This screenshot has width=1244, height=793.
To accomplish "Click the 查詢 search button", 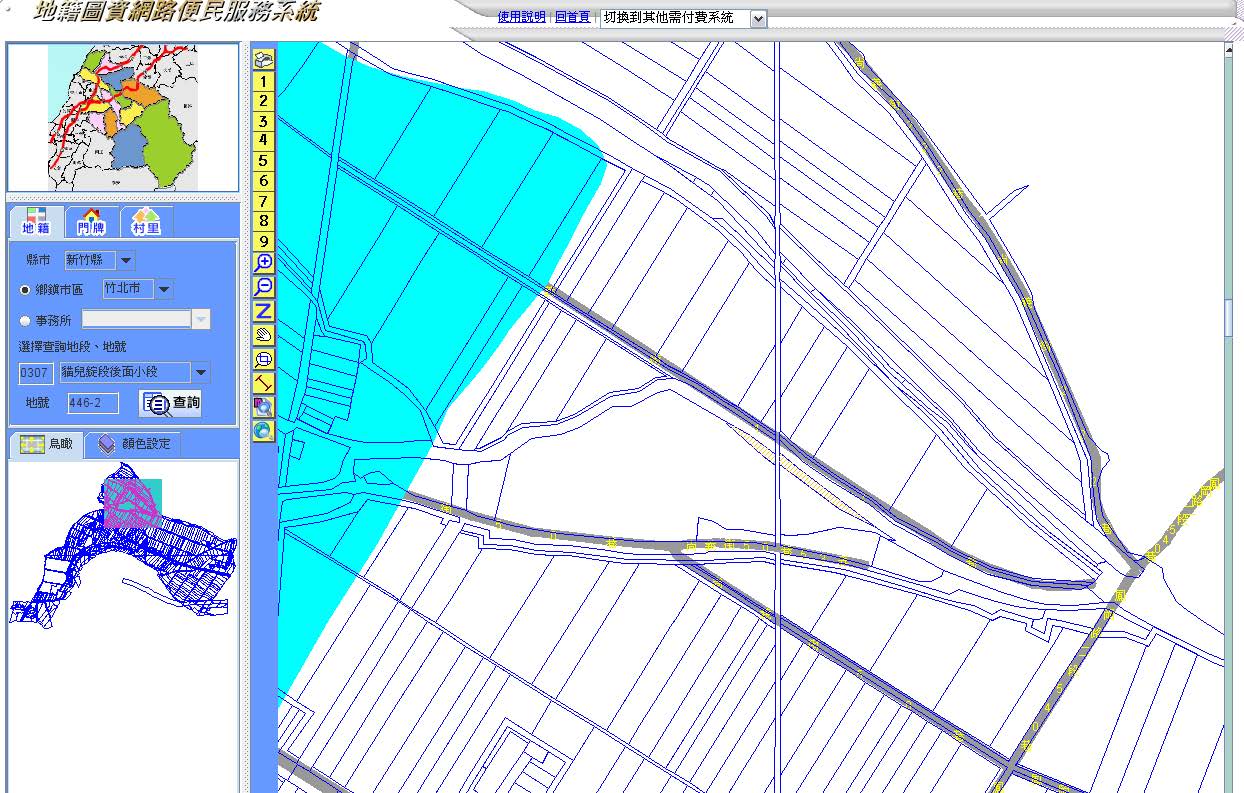I will click(x=171, y=403).
